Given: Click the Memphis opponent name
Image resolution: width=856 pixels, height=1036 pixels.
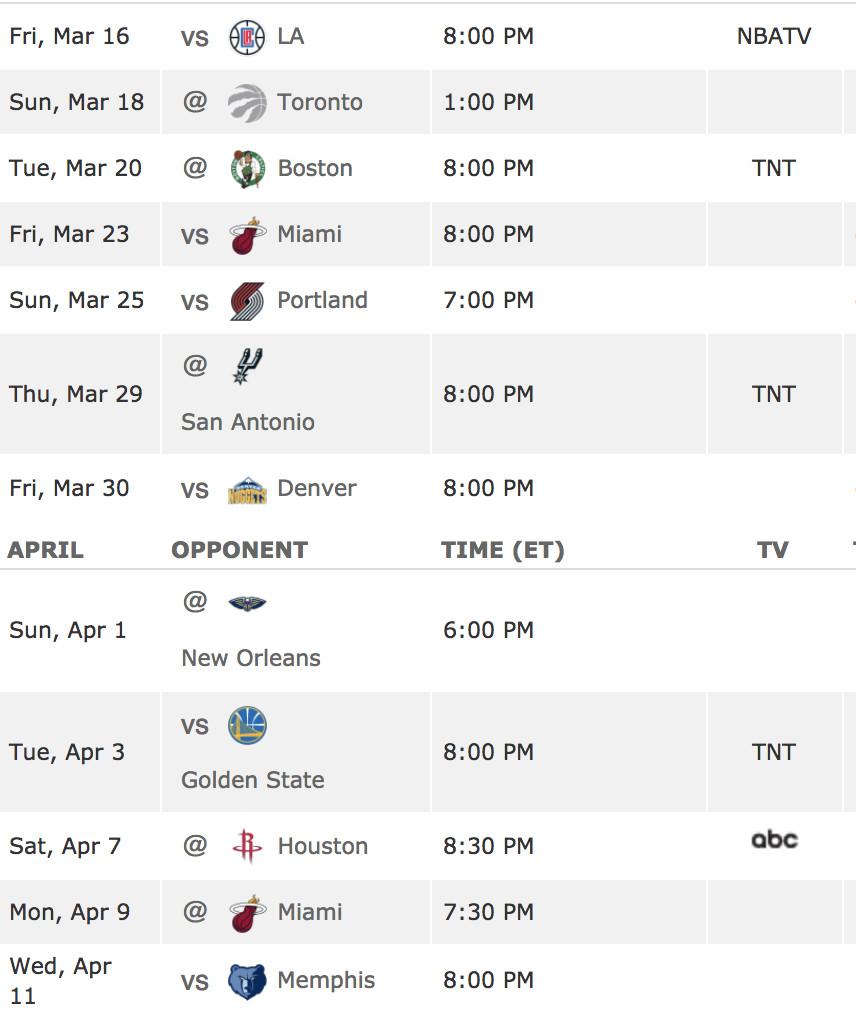Looking at the screenshot, I should (326, 980).
